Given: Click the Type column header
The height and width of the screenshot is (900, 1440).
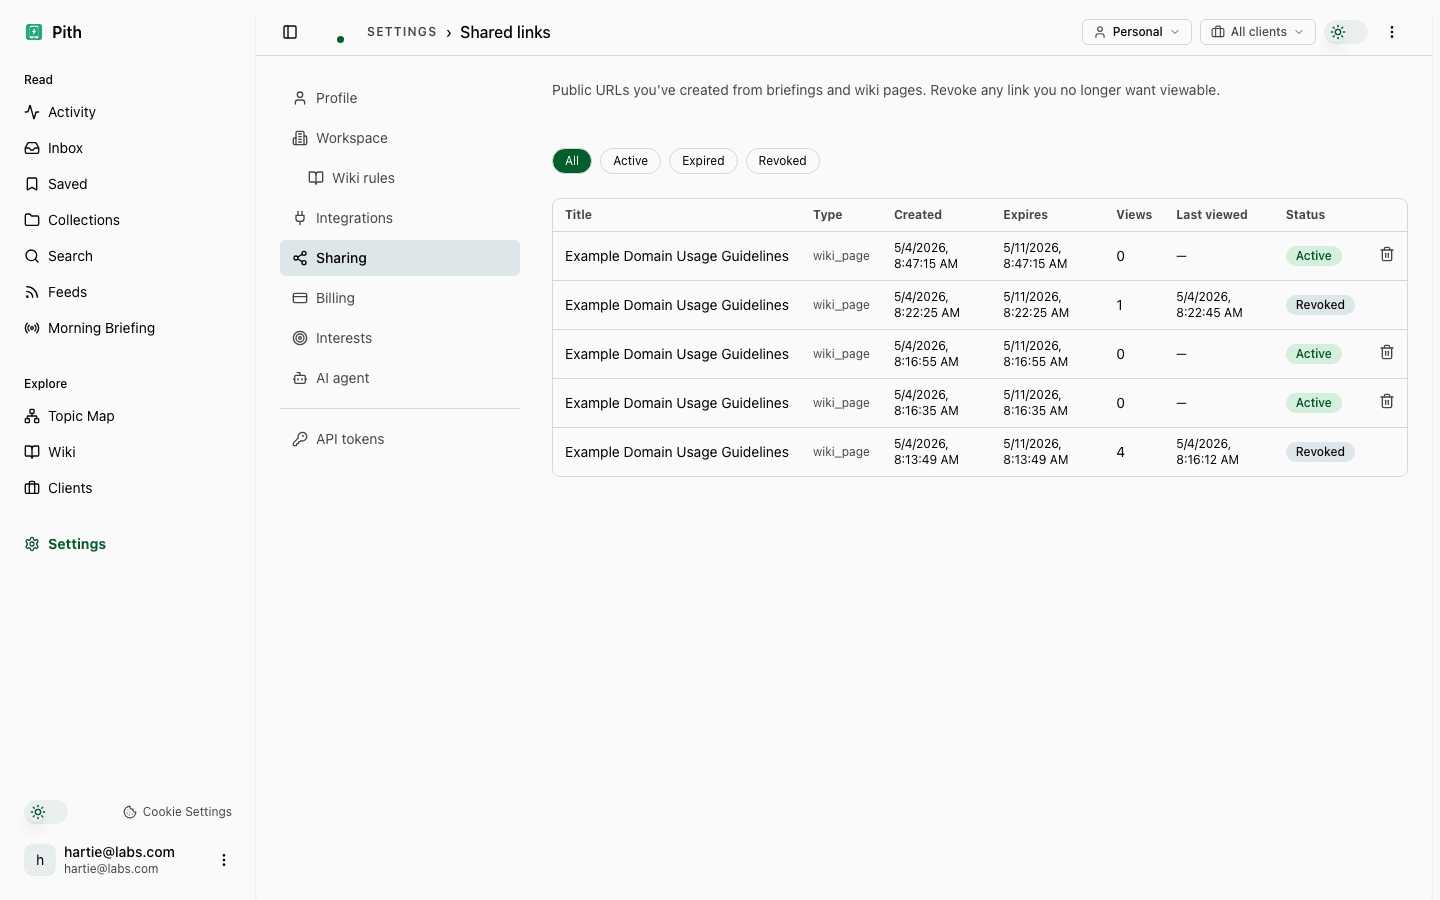Looking at the screenshot, I should pyautogui.click(x=827, y=215).
